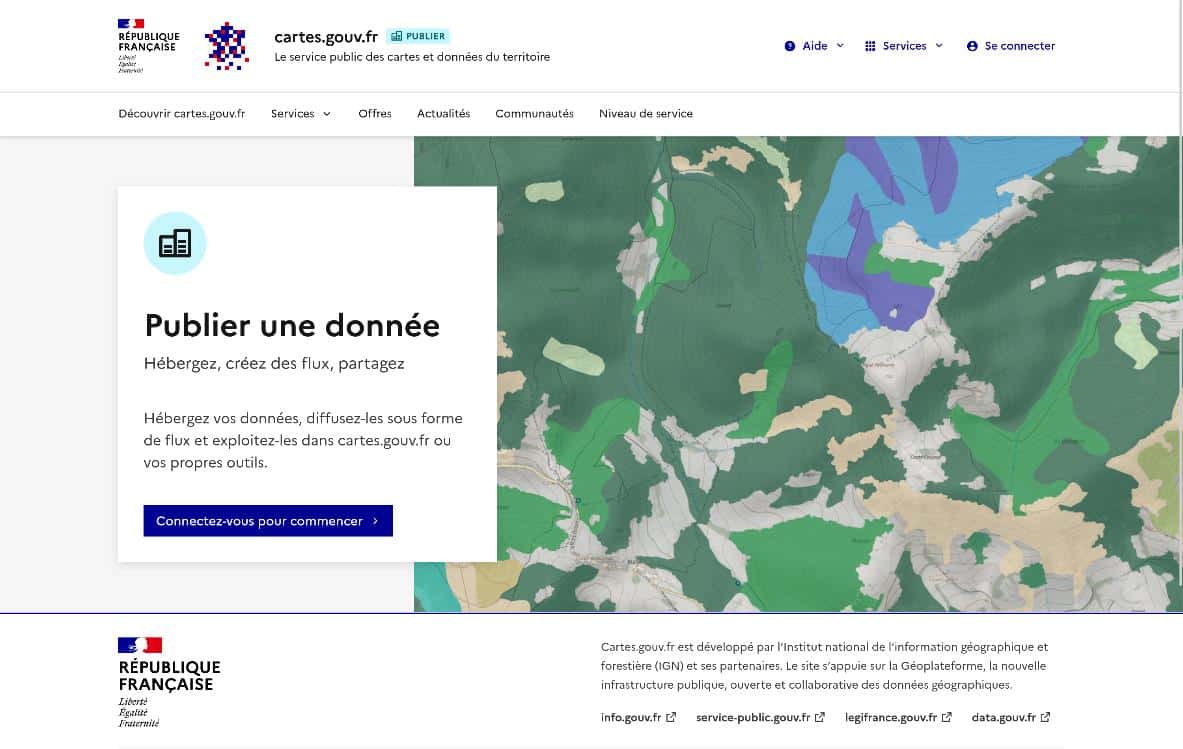Viewport: 1183px width, 749px height.
Task: Open the Services submenu in navigation bar
Action: click(x=301, y=114)
